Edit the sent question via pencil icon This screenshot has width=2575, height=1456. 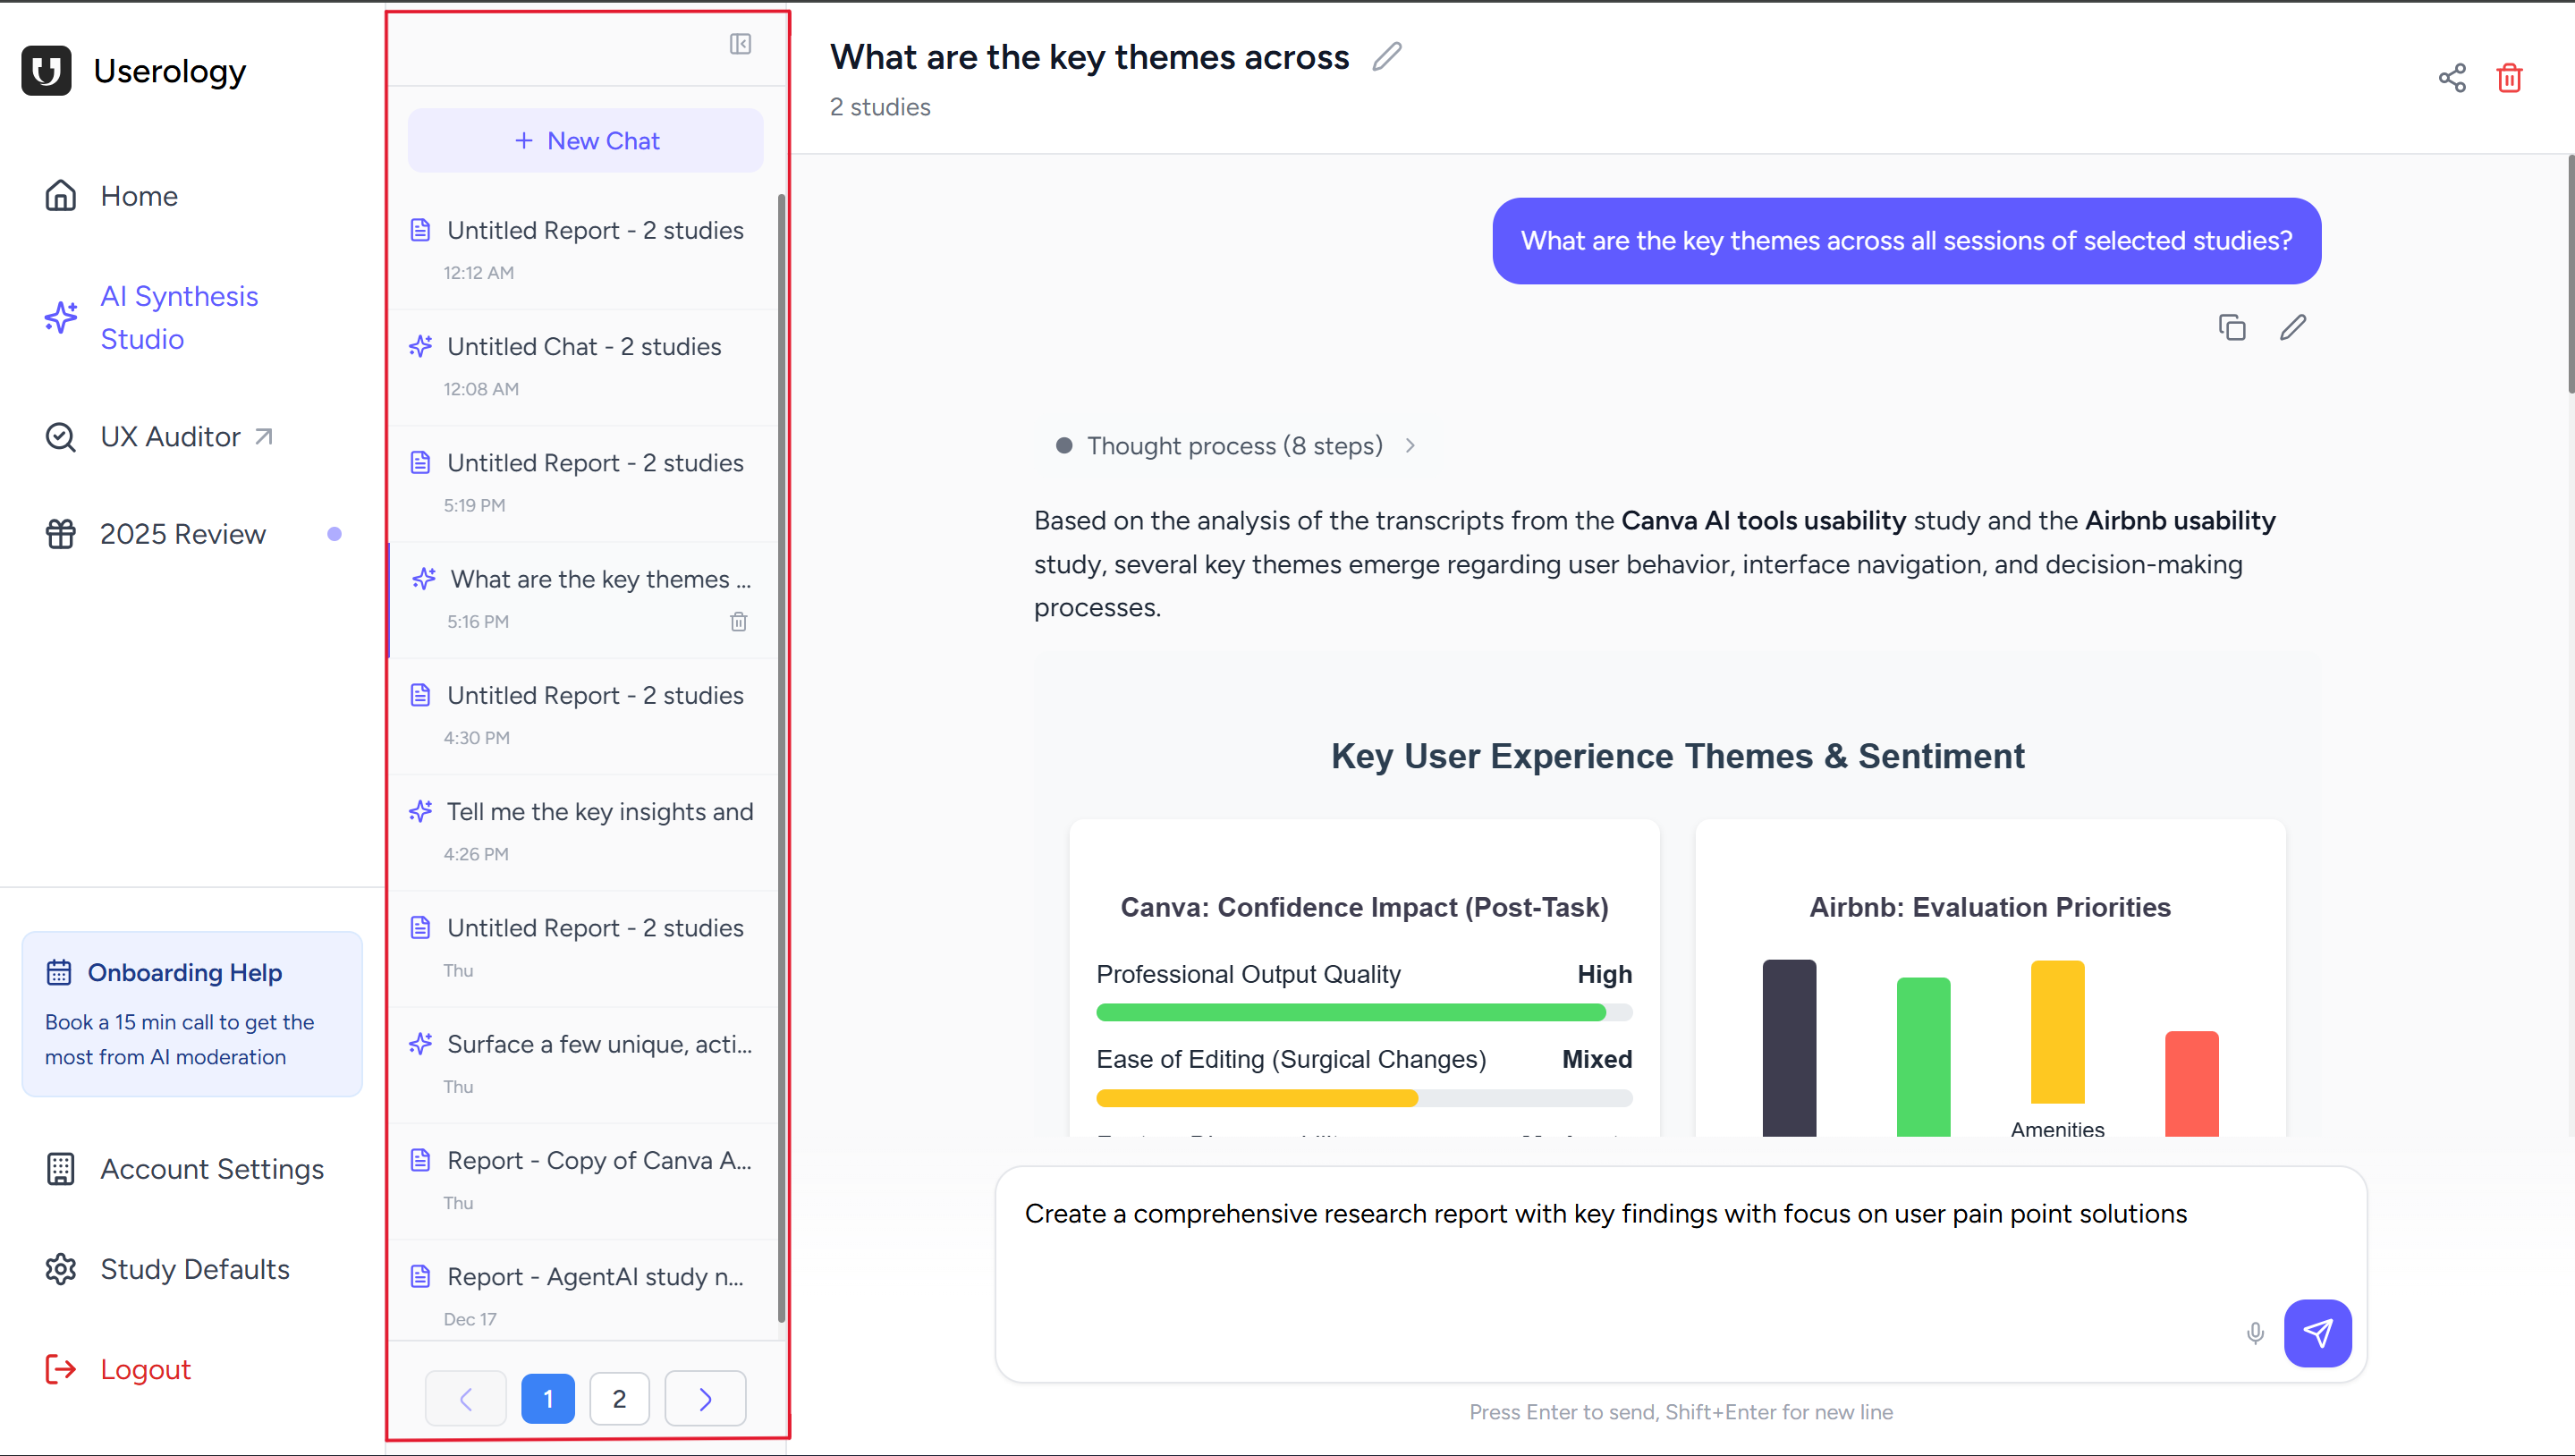[x=2293, y=327]
